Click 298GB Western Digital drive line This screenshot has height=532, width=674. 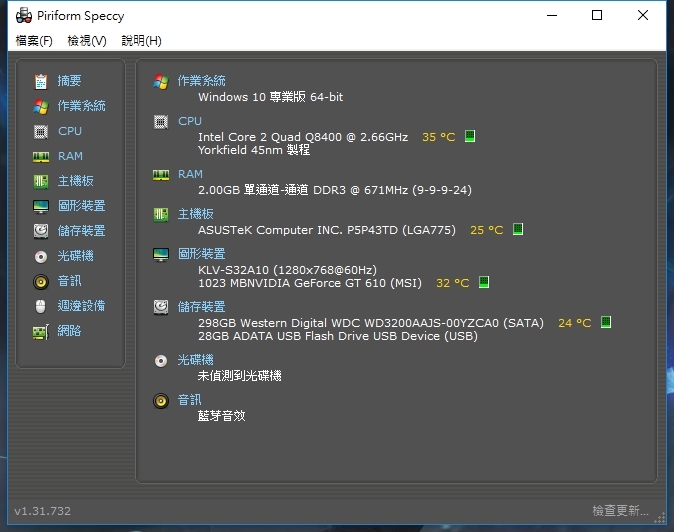click(x=371, y=323)
